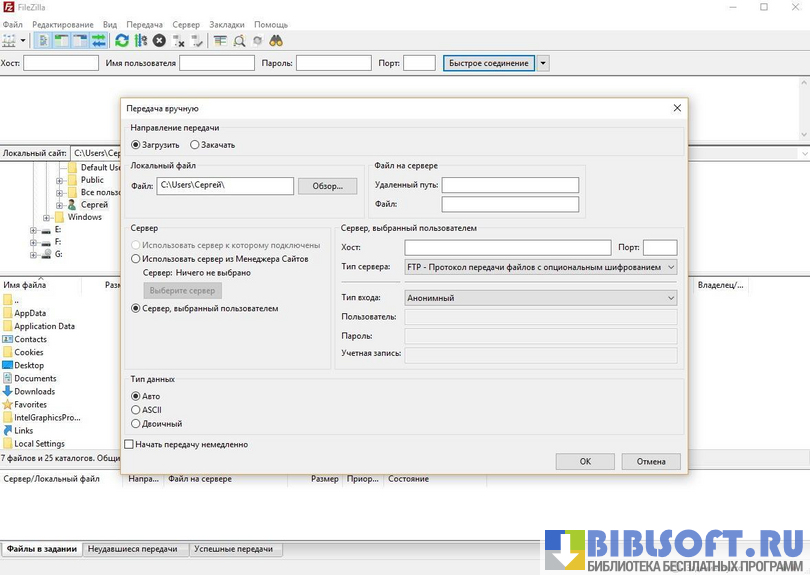Screen dimensions: 810x575
Task: Toggle transfer queue display icon
Action: tap(99, 41)
